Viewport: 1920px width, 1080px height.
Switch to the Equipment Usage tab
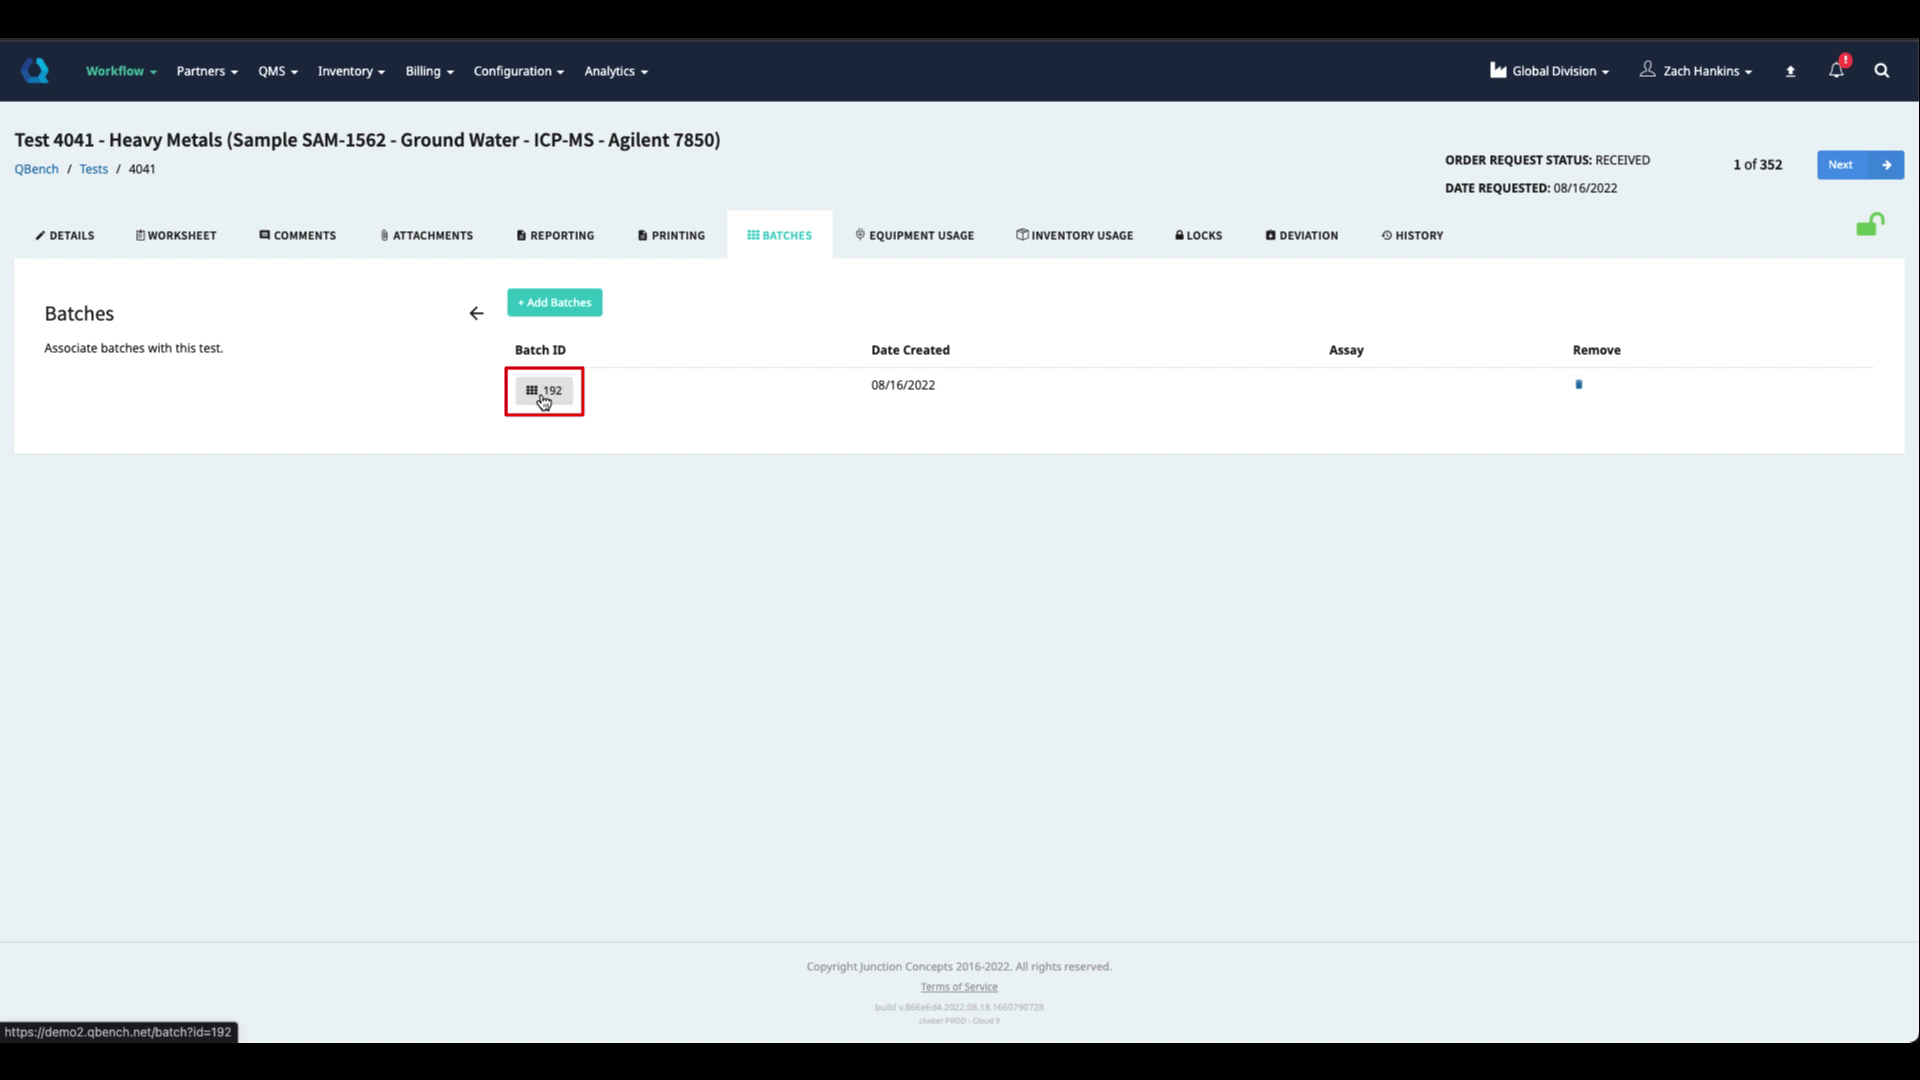point(914,235)
